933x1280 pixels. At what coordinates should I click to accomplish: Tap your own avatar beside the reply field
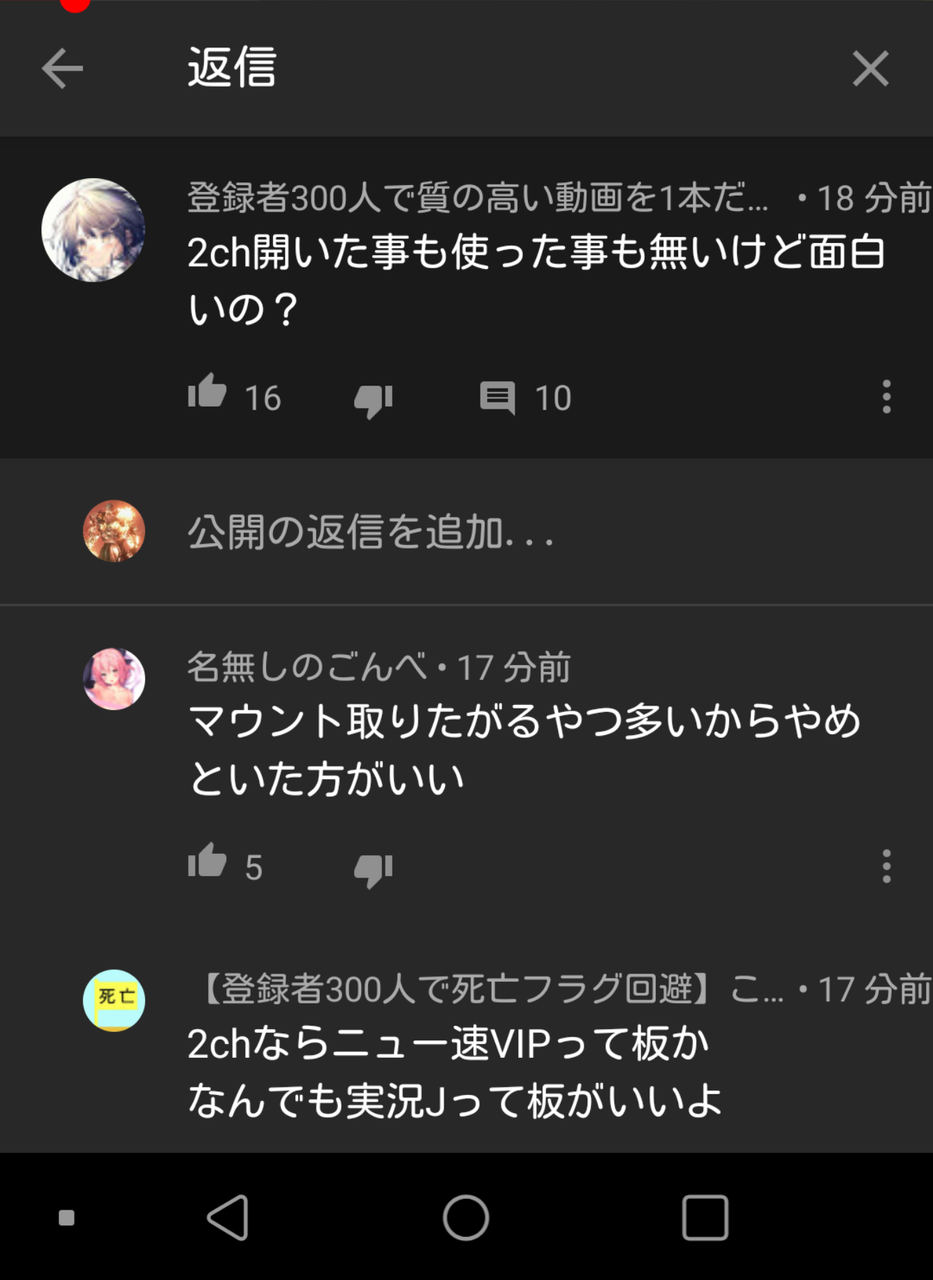114,531
